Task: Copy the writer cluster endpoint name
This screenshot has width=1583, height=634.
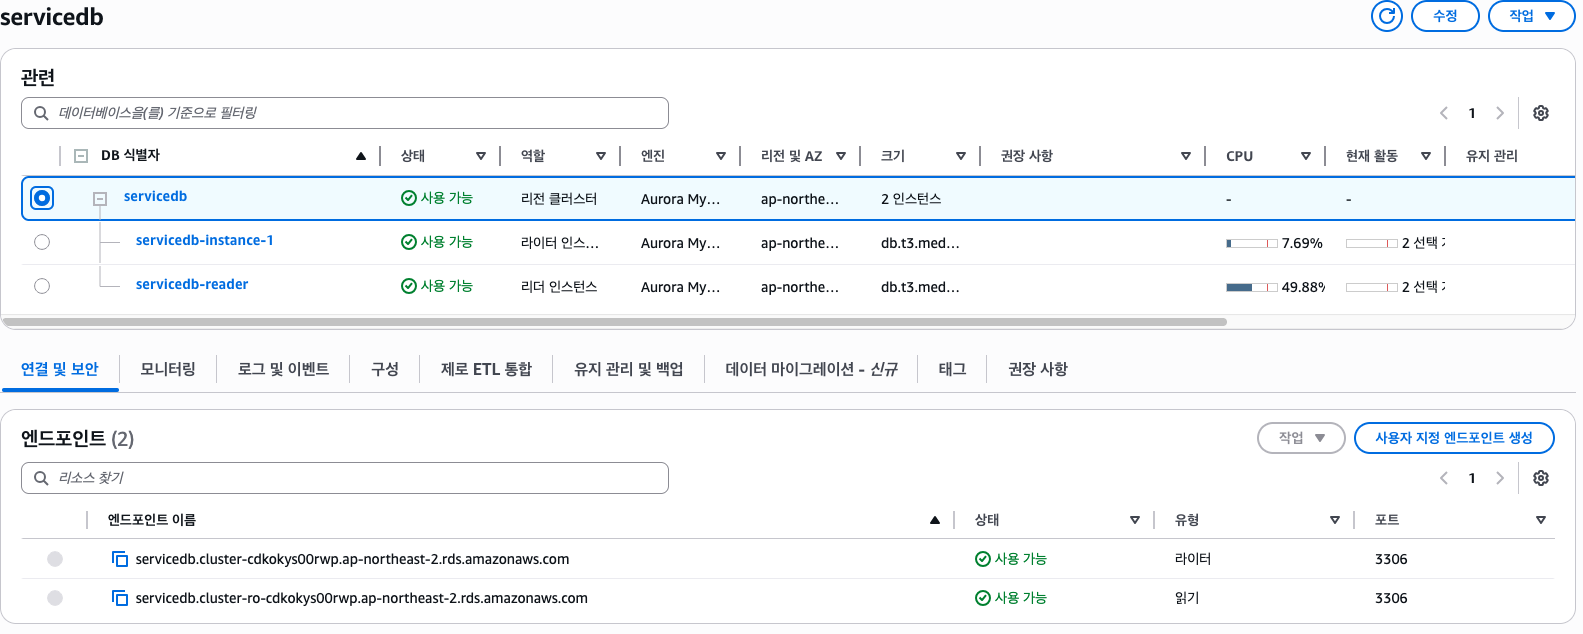Action: pos(120,559)
